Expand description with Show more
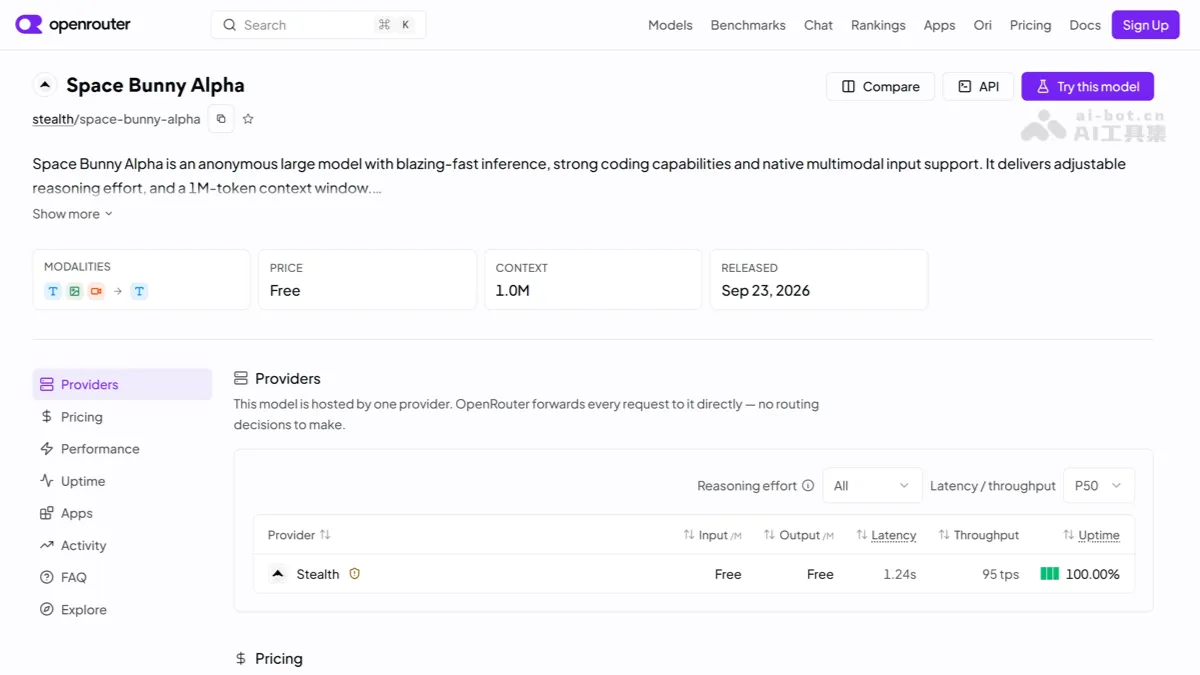1200x675 pixels. point(73,214)
